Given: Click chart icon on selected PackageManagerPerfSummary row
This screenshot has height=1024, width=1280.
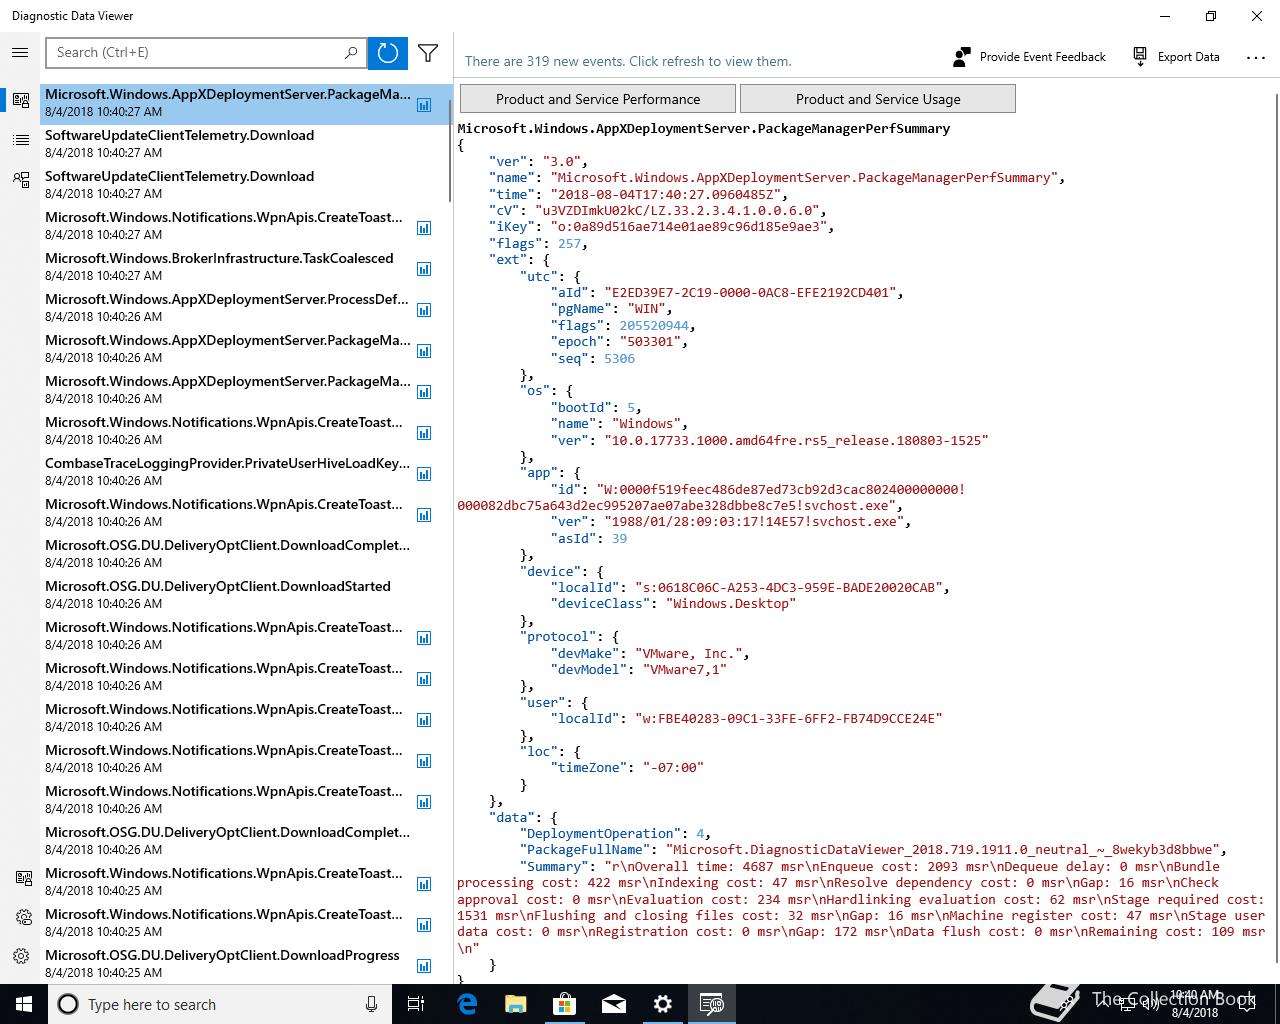Looking at the screenshot, I should pos(424,105).
